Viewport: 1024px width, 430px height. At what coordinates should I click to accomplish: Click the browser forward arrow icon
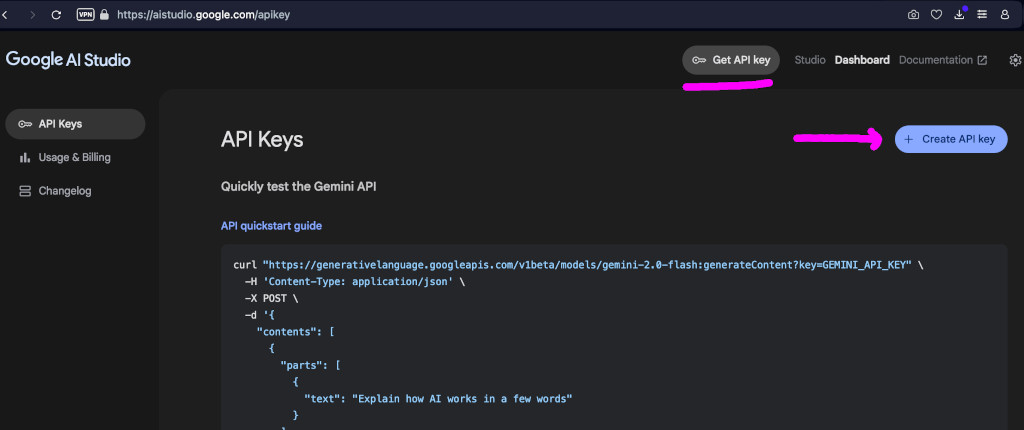pyautogui.click(x=33, y=14)
